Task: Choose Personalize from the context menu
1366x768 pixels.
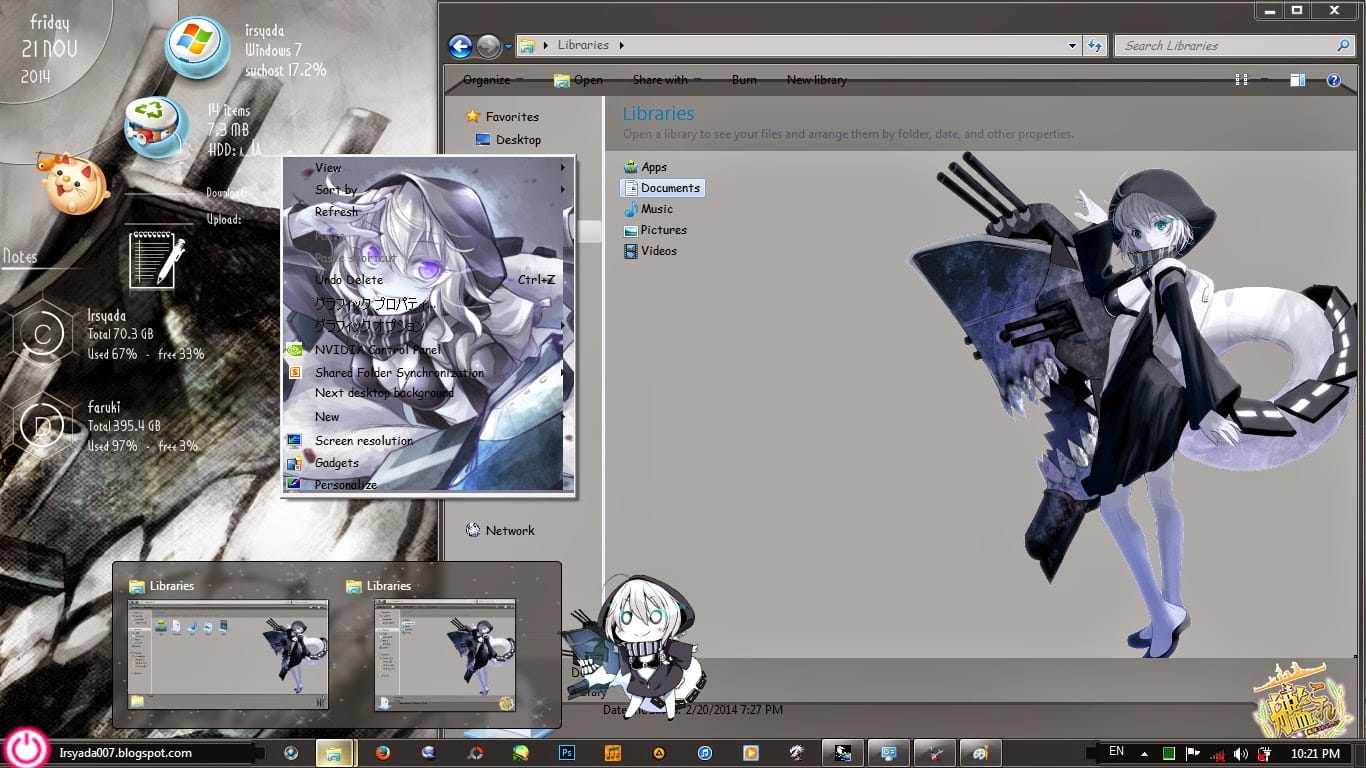Action: point(345,485)
